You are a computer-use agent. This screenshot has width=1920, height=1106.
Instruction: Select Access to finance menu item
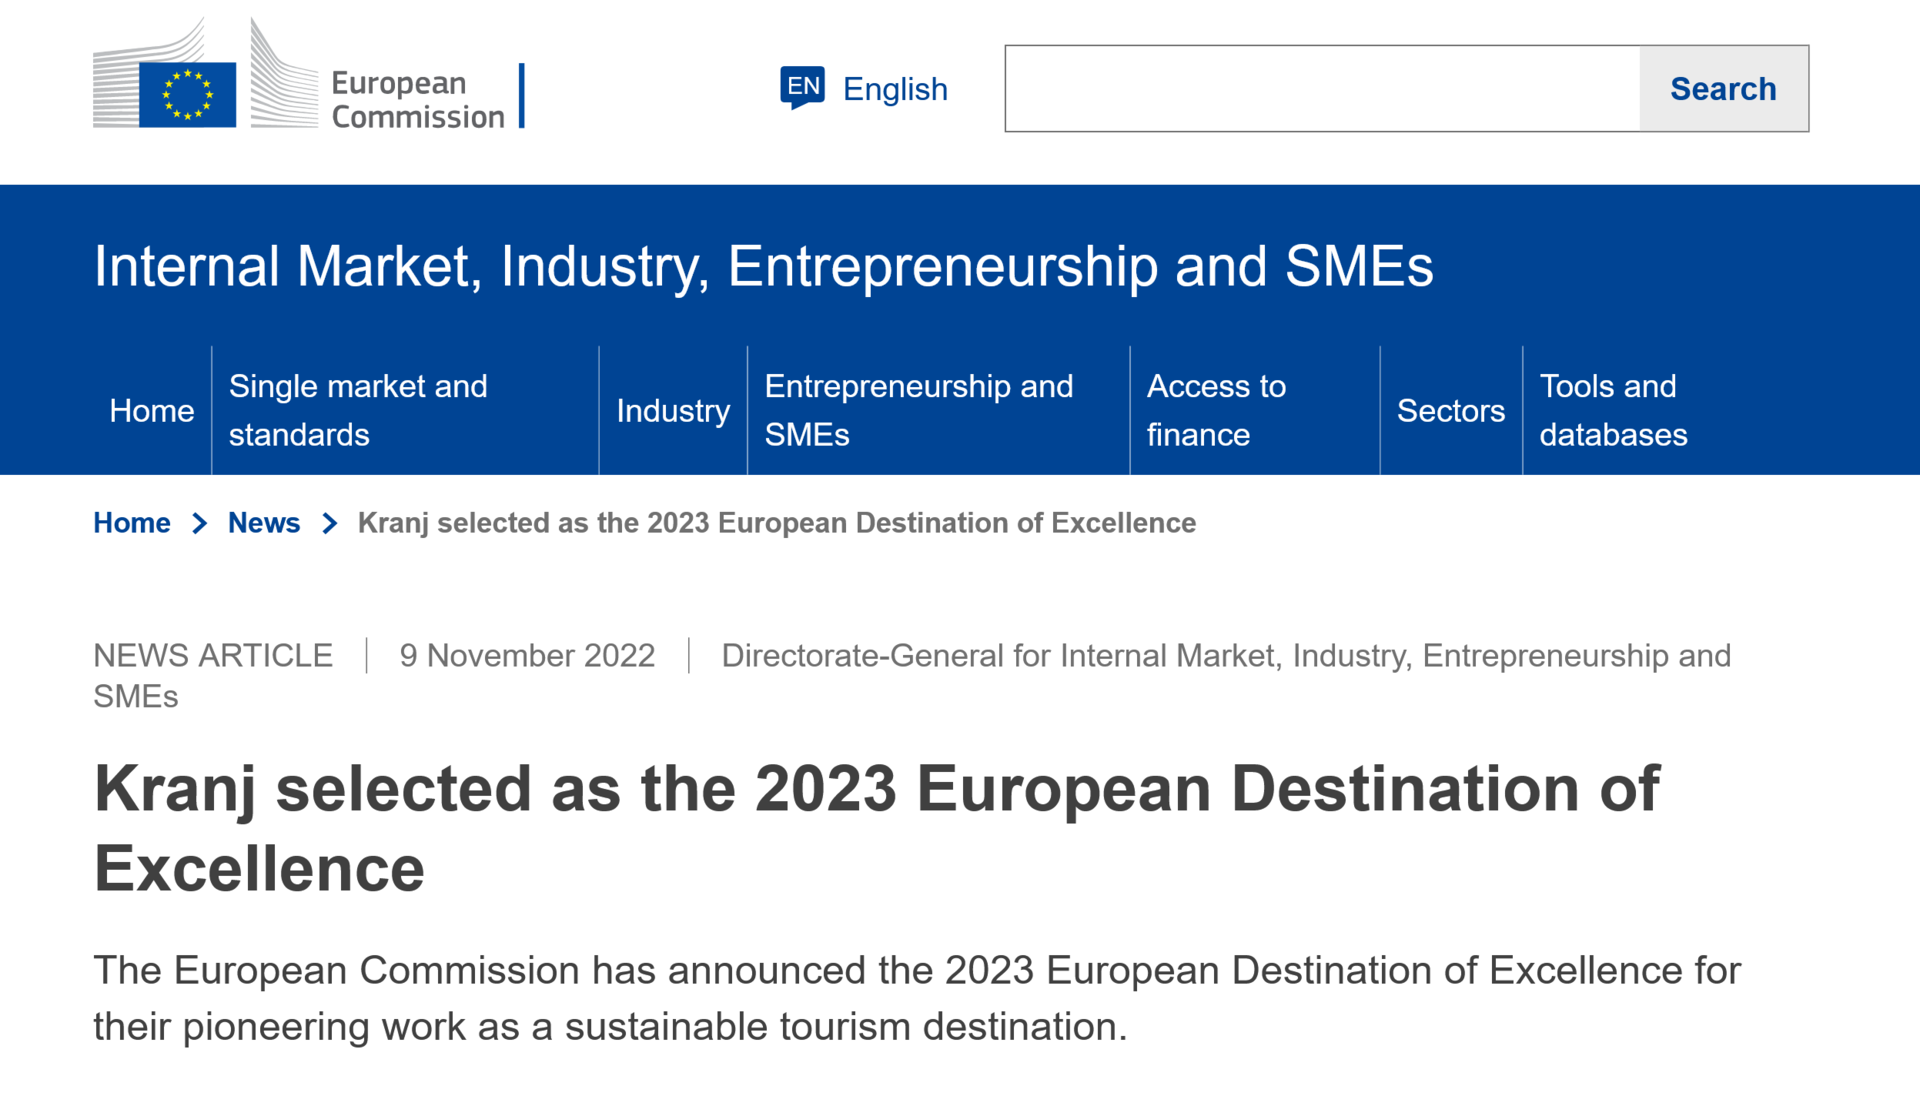[1216, 410]
